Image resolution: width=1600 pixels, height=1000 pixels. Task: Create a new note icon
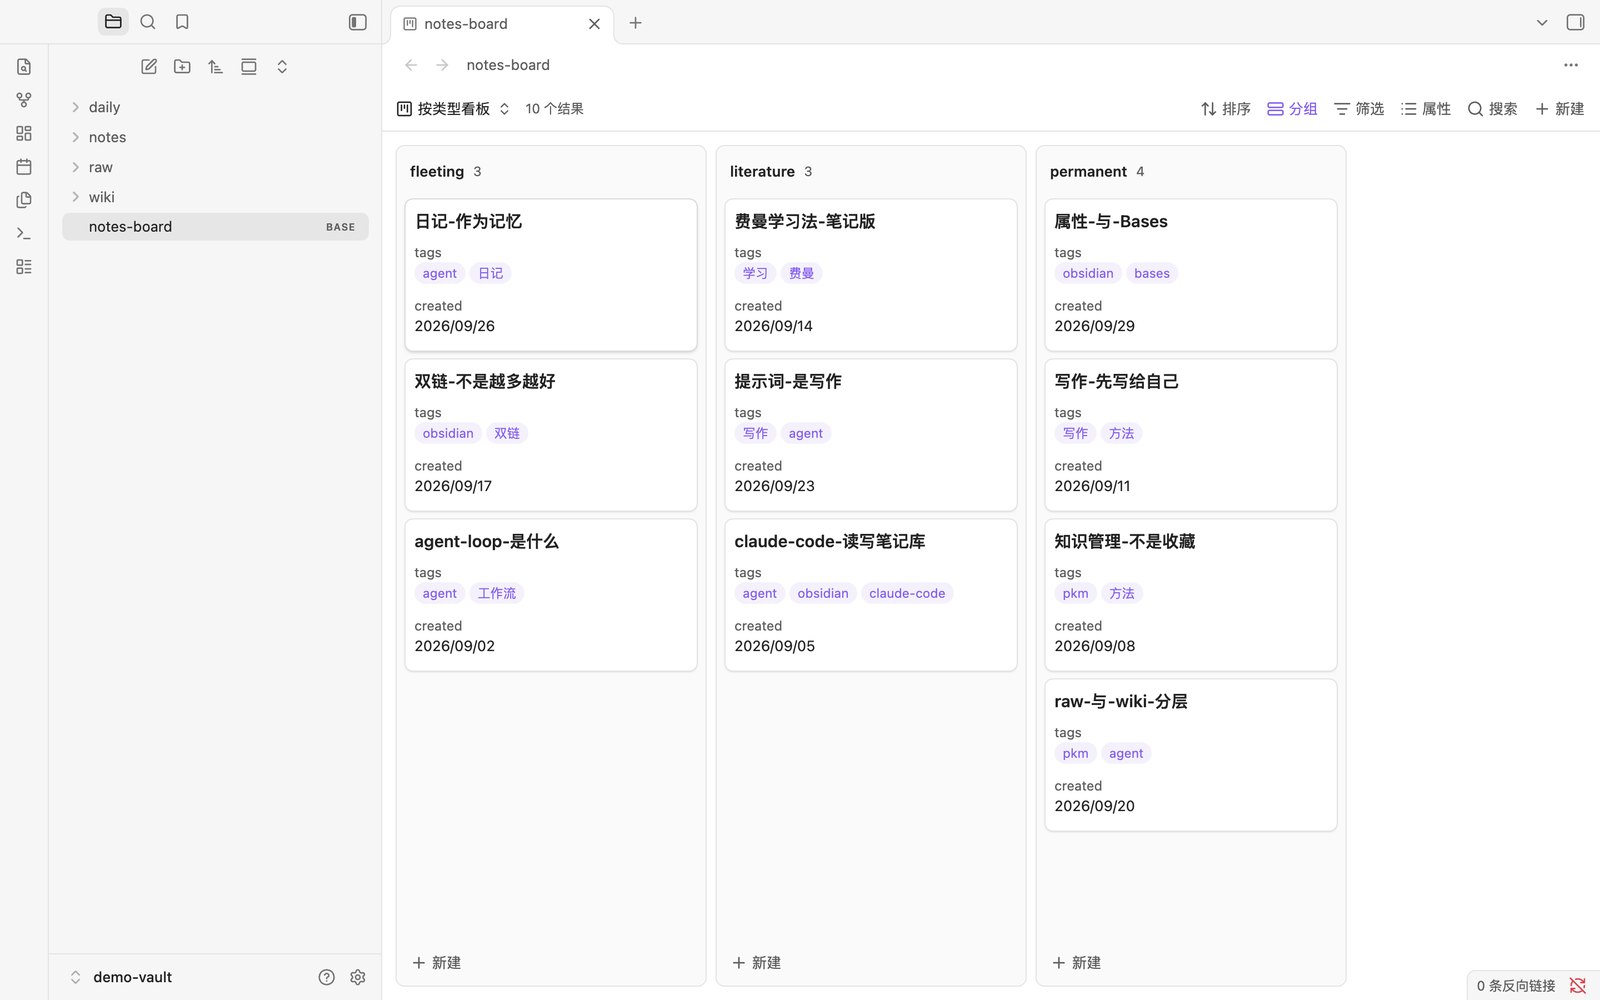tap(149, 67)
